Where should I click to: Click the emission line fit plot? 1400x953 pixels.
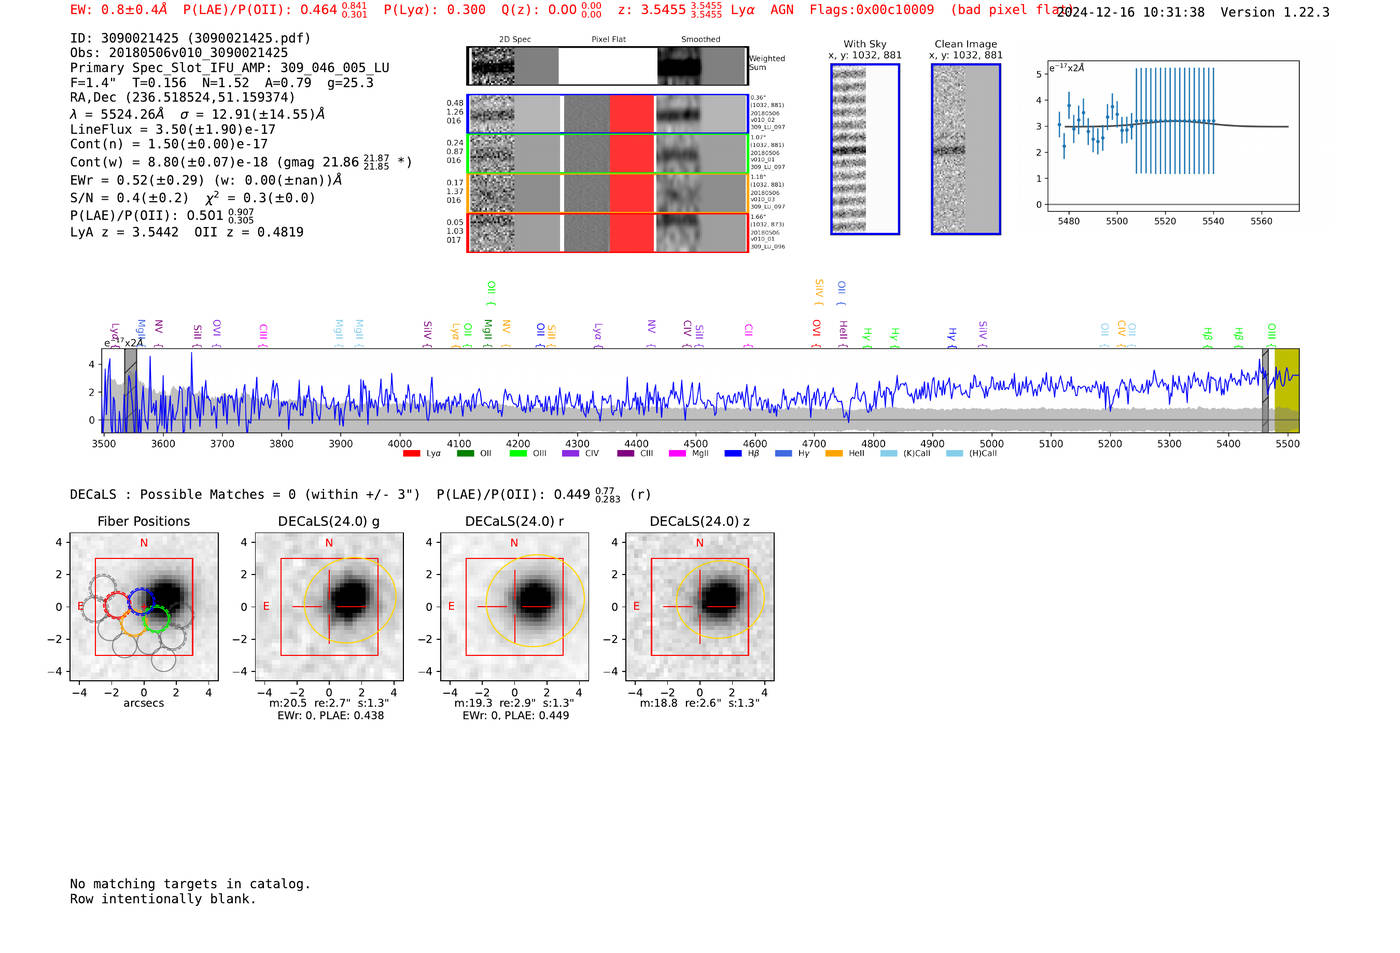(1172, 136)
